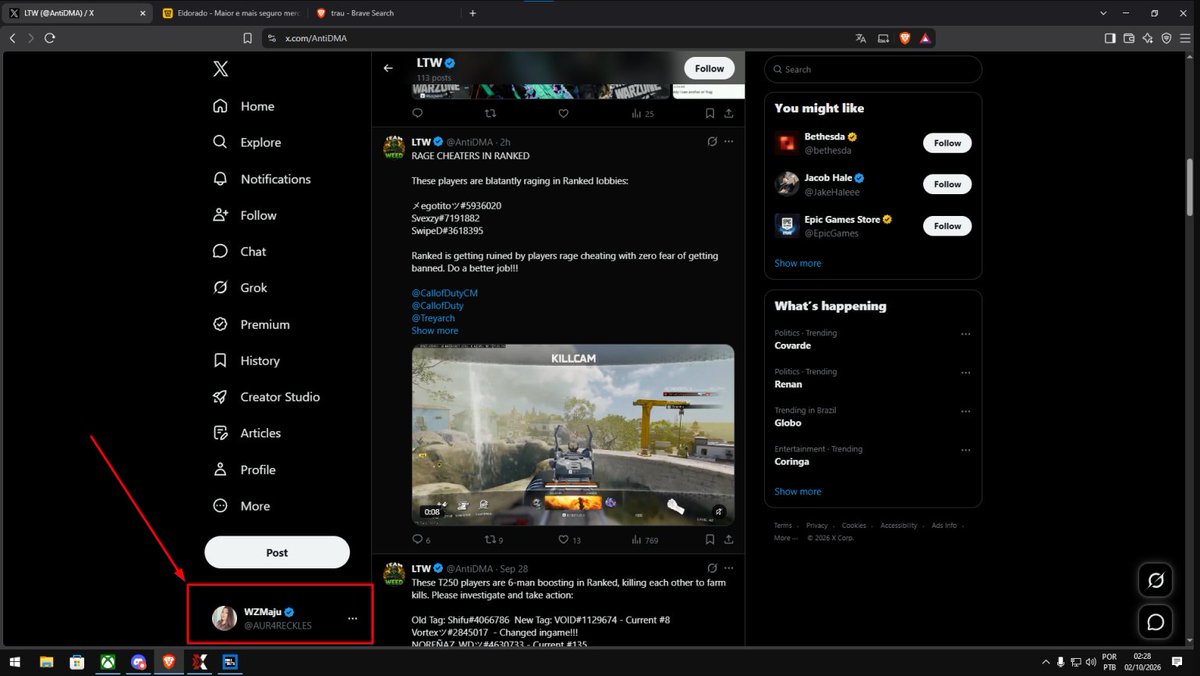1200x676 pixels.
Task: Open options for Coringa trend
Action: click(x=965, y=450)
